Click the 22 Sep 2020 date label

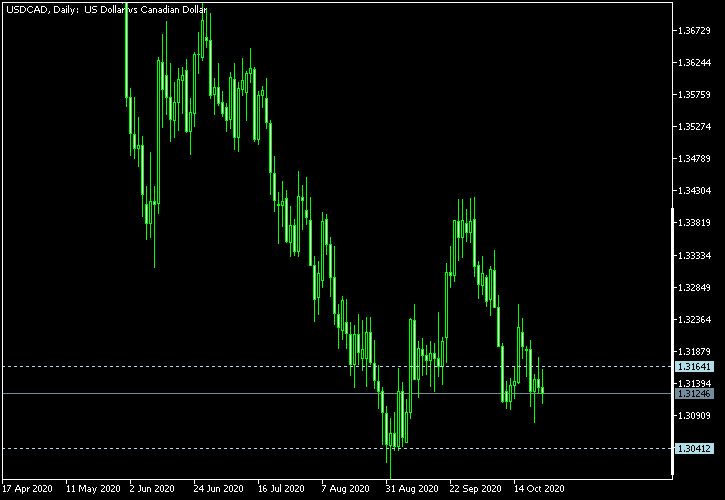(x=476, y=488)
